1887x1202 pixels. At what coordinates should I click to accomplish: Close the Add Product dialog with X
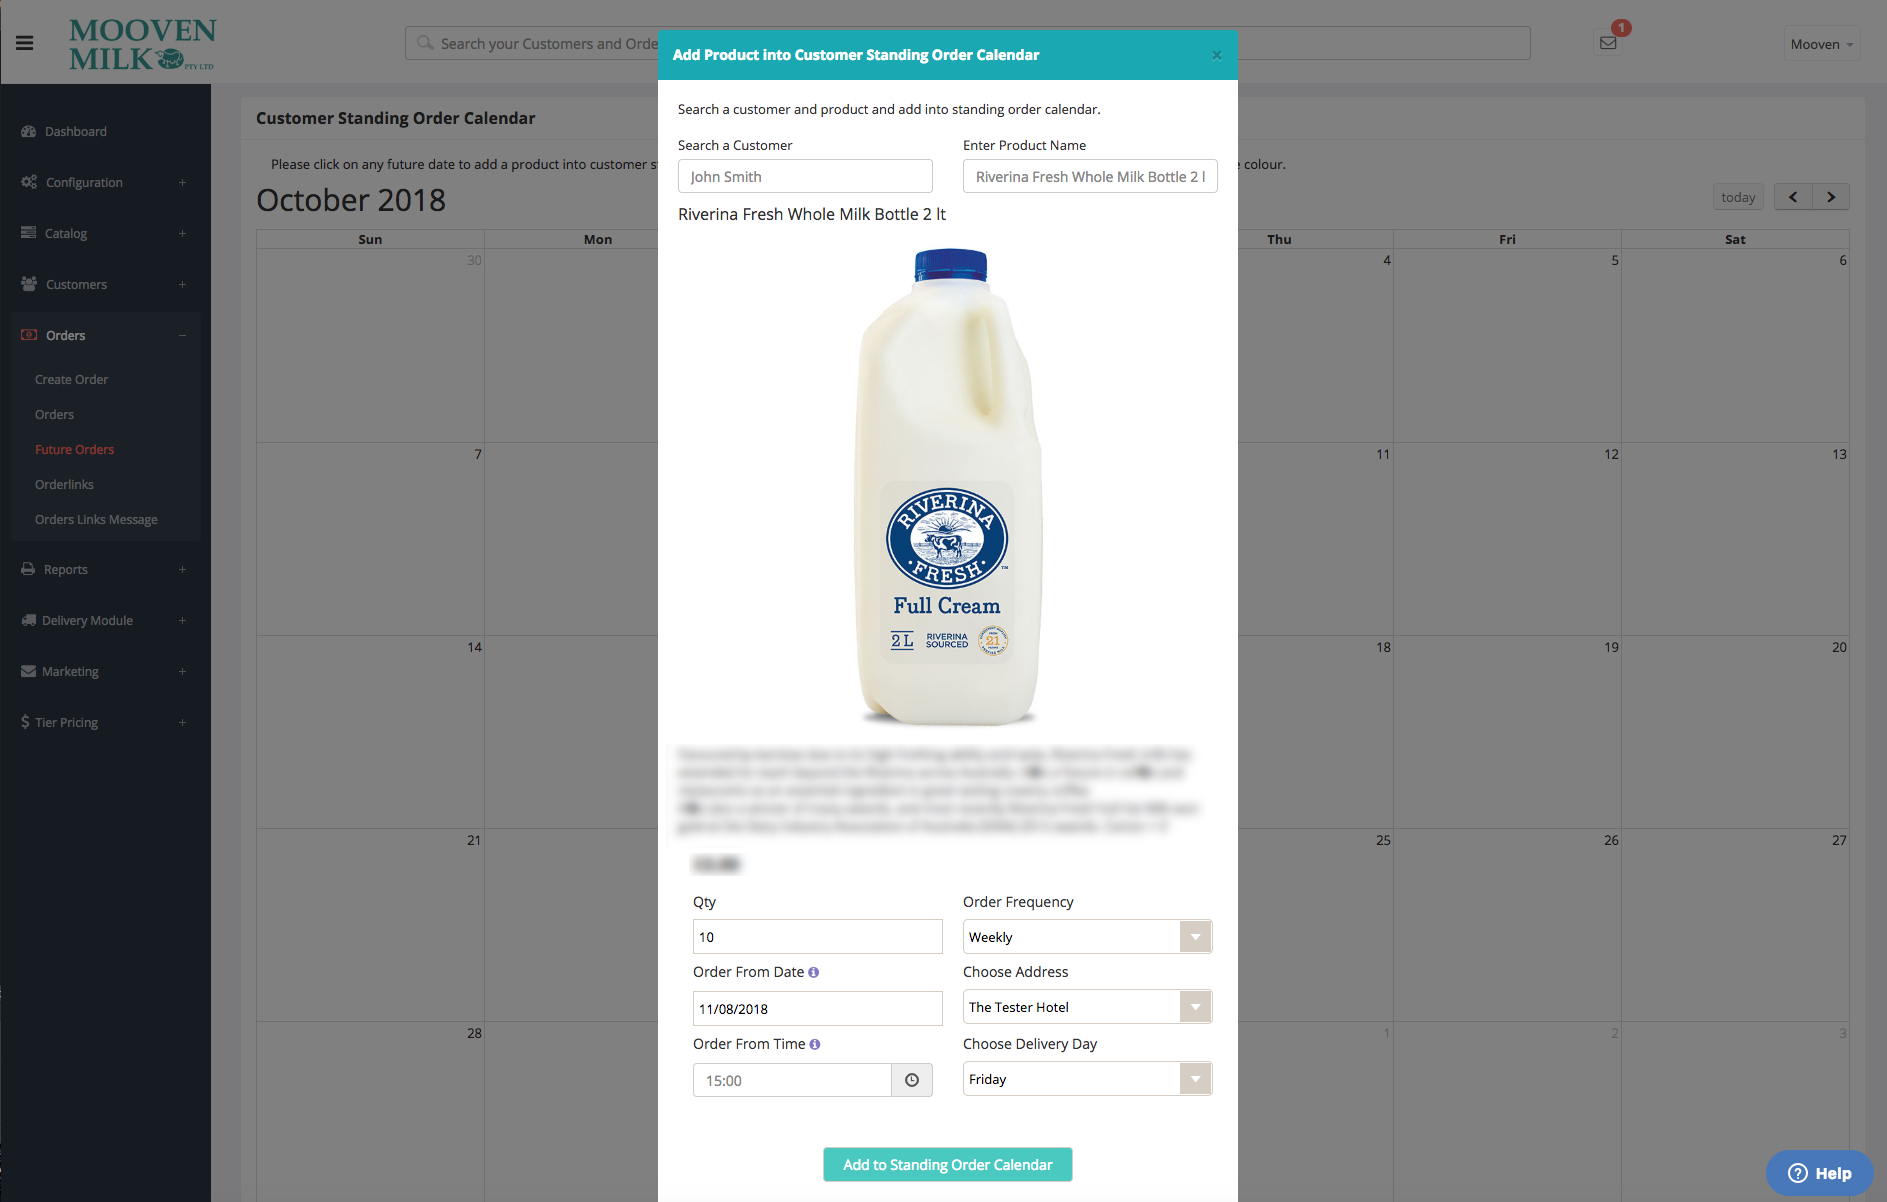tap(1217, 55)
